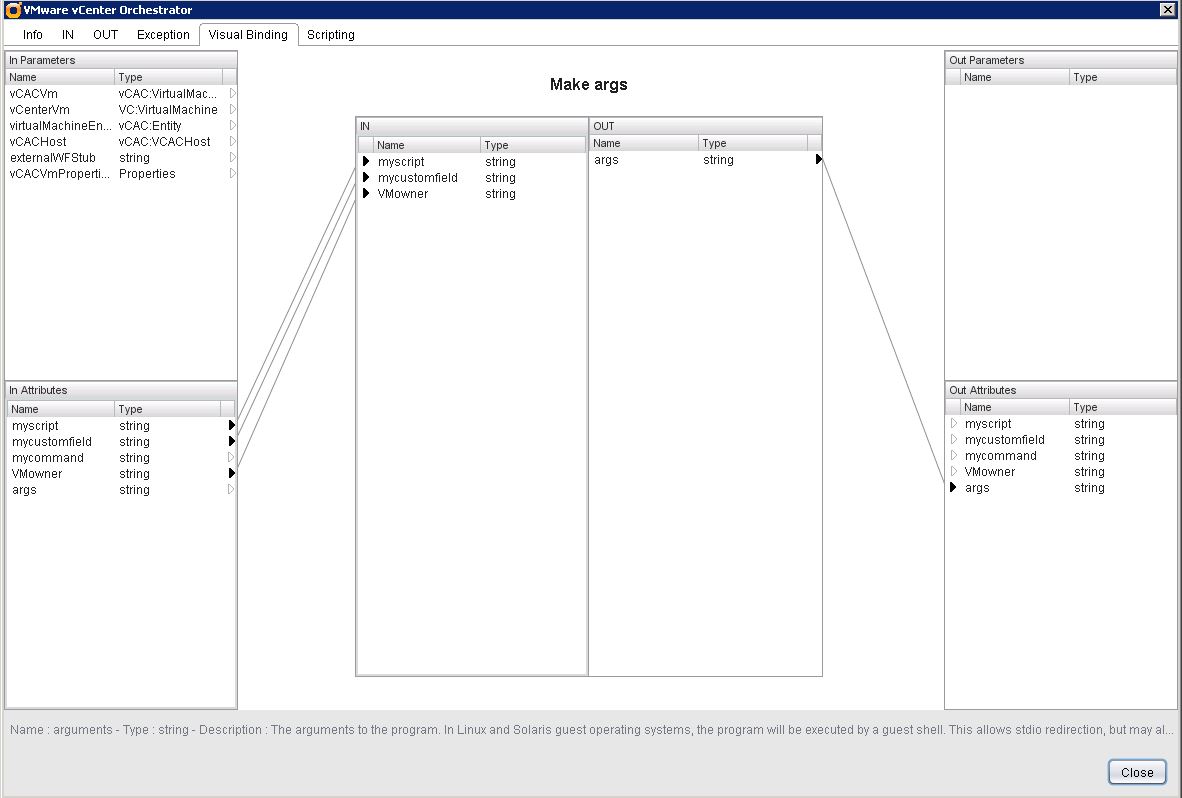Viewport: 1182px width, 798px height.
Task: Click the arrow next to vCACVm in In Parameters
Action: 233,94
